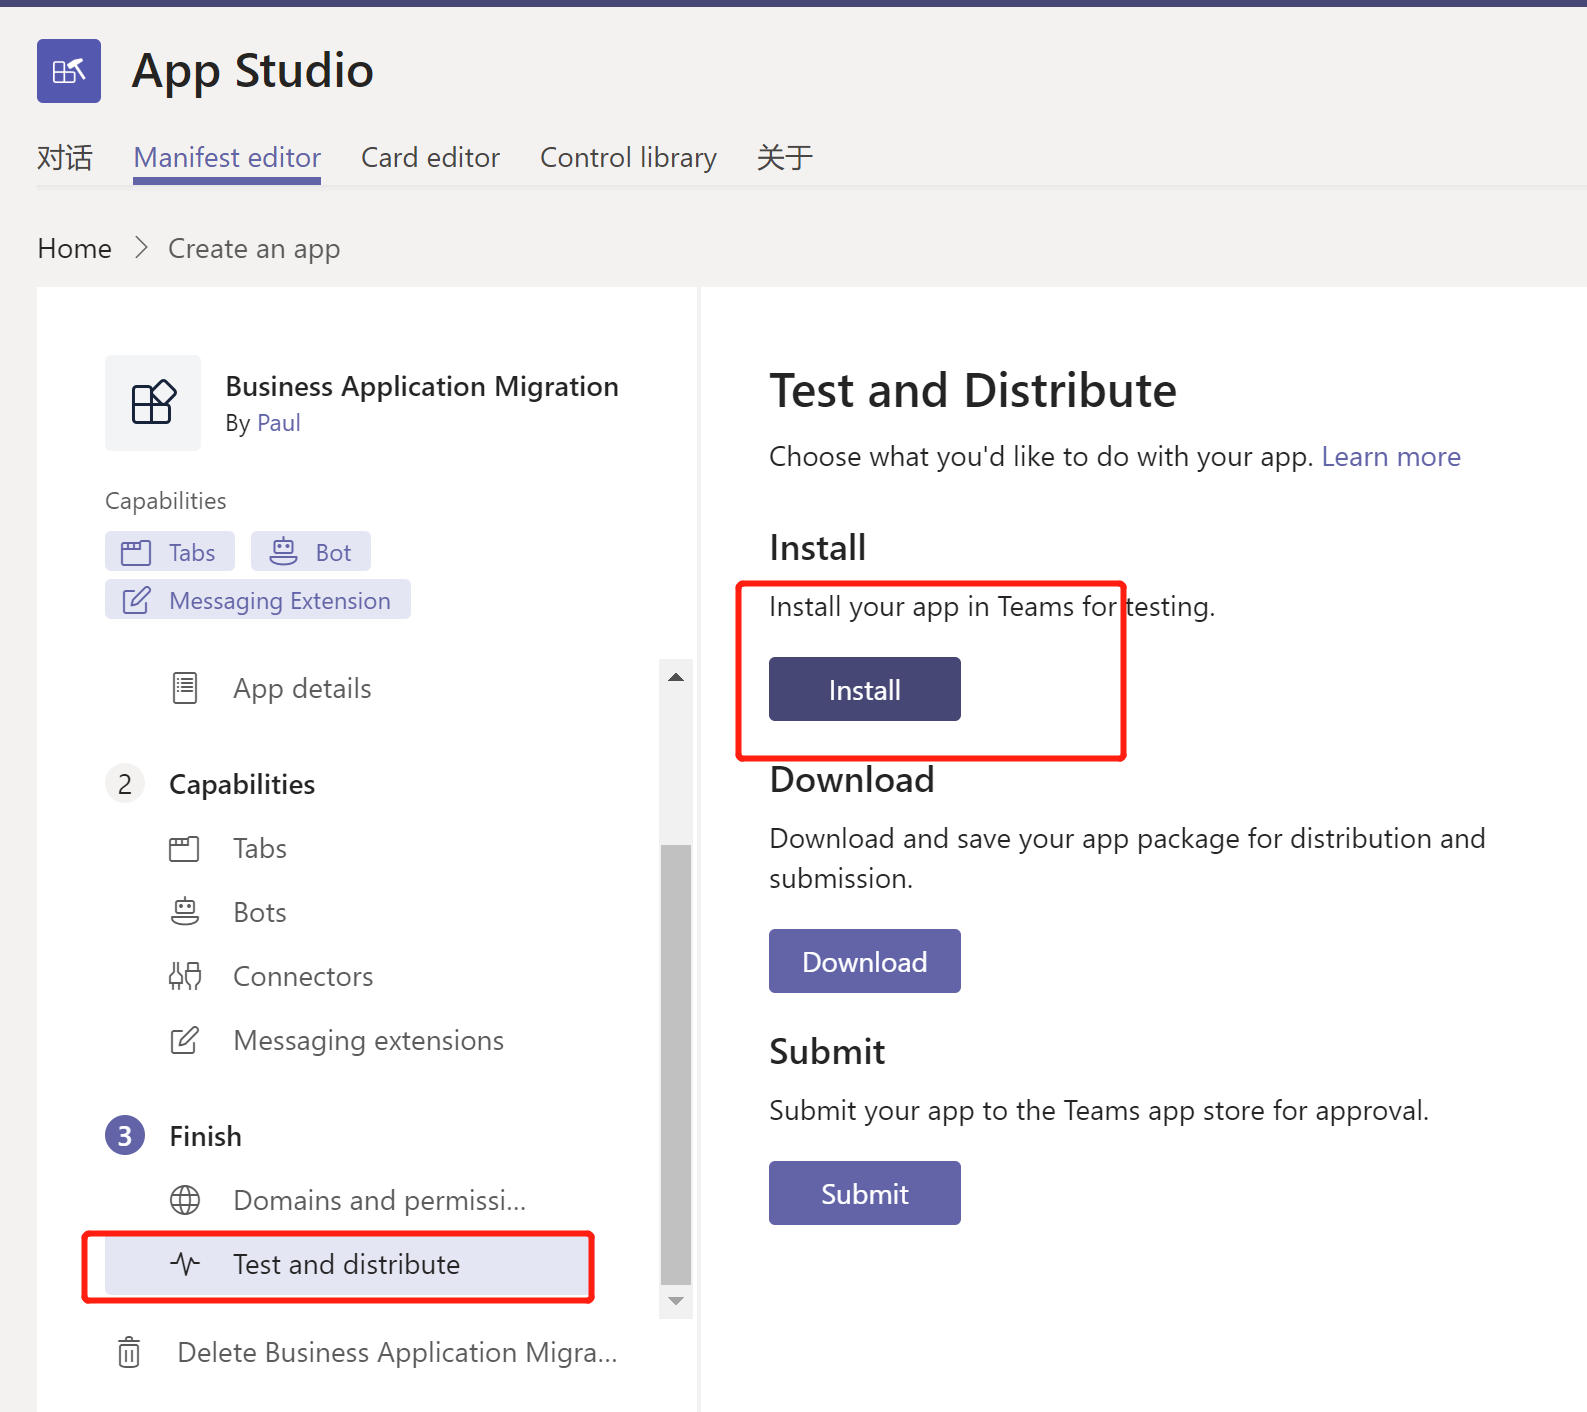1587x1412 pixels.
Task: Click the Submit button
Action: [865, 1193]
